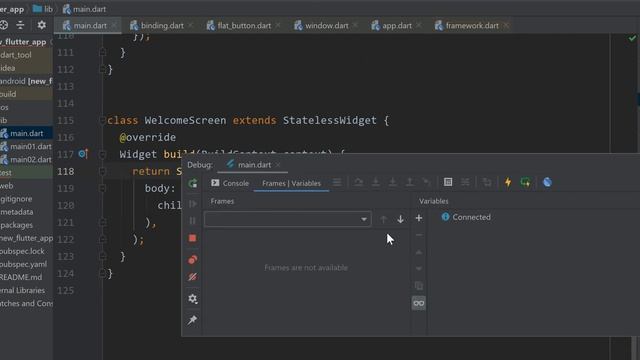Duplicate watch with copy icon
640x360 pixels.
click(x=419, y=286)
